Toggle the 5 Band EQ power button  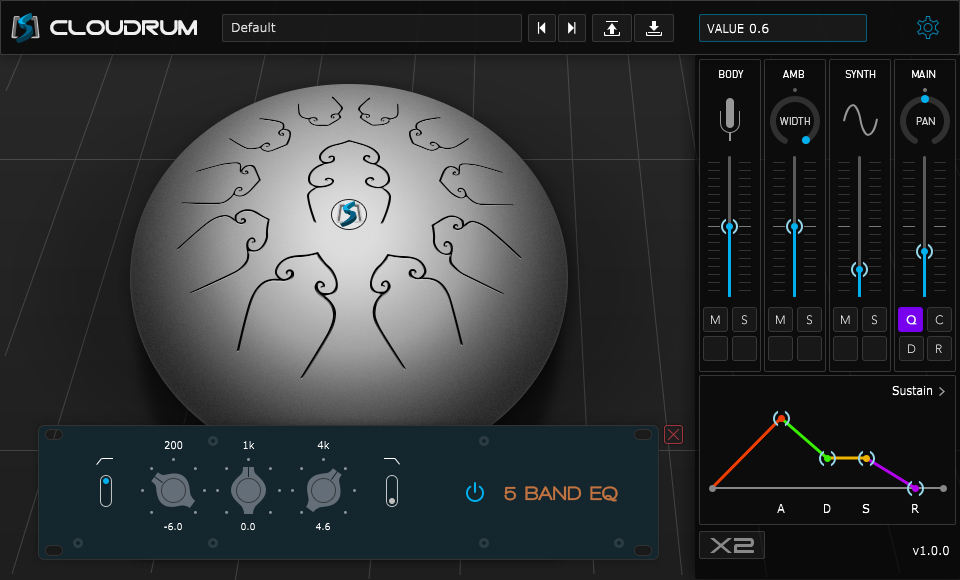click(x=475, y=492)
